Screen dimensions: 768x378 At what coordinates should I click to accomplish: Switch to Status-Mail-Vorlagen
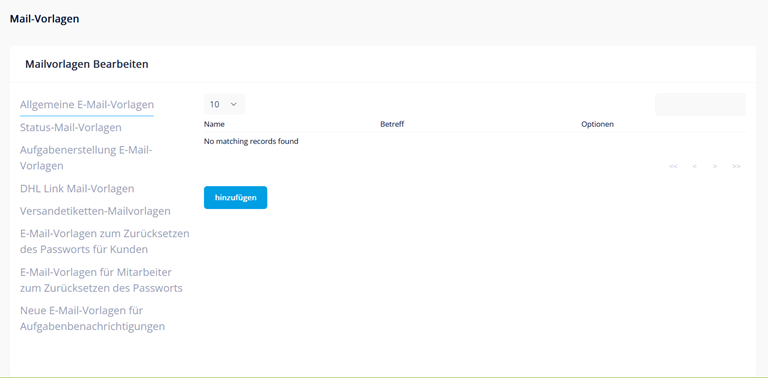71,127
